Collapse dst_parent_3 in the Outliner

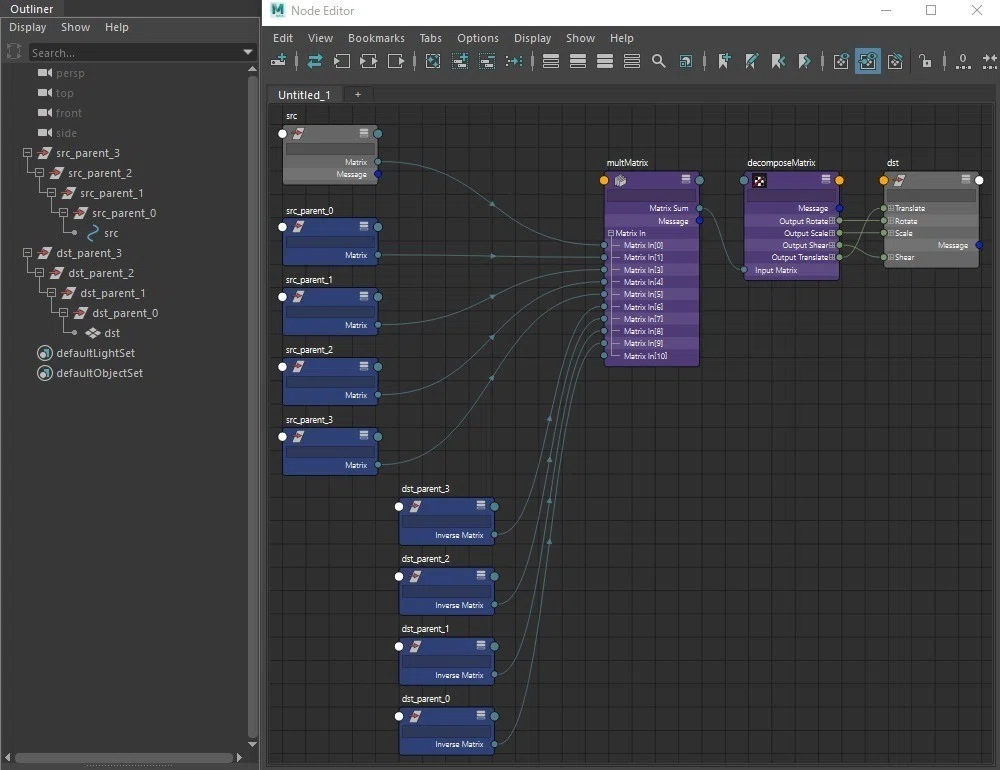tap(27, 253)
